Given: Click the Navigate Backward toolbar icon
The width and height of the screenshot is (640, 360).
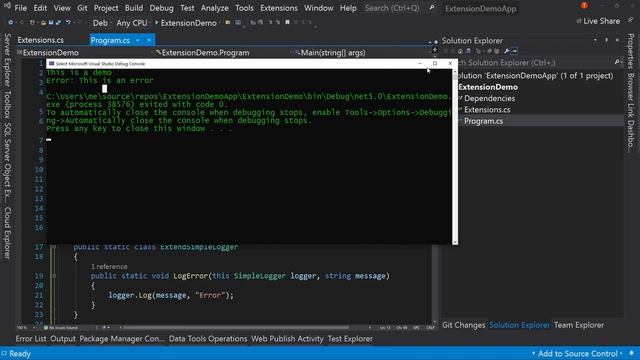Looking at the screenshot, I should tap(11, 23).
